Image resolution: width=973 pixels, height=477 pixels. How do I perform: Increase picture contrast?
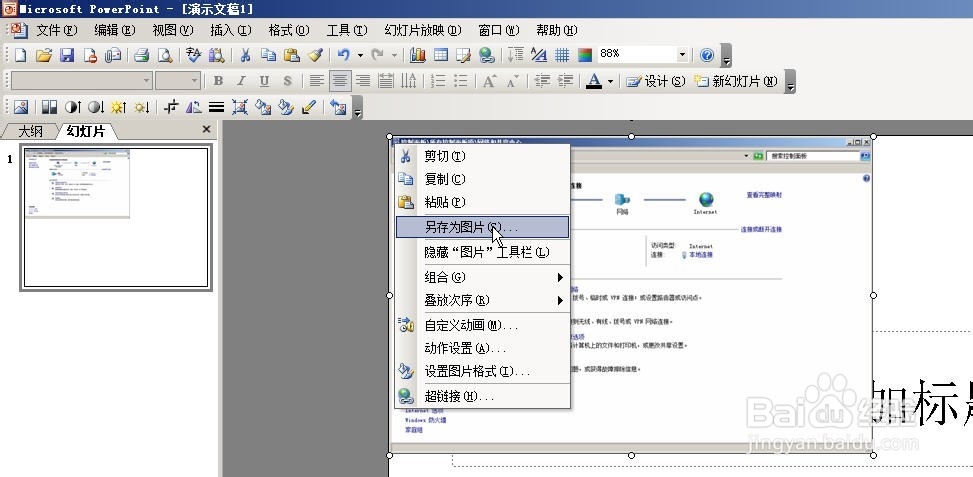(73, 107)
